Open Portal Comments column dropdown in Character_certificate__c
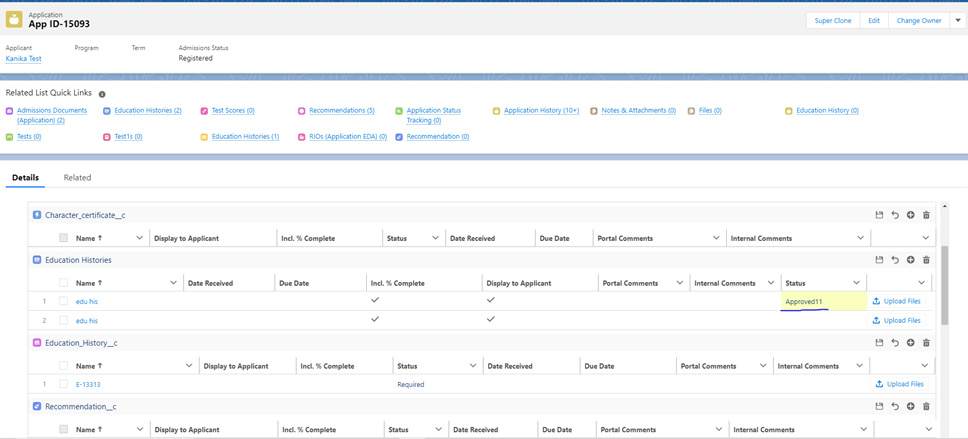The width and height of the screenshot is (968, 439). click(716, 238)
